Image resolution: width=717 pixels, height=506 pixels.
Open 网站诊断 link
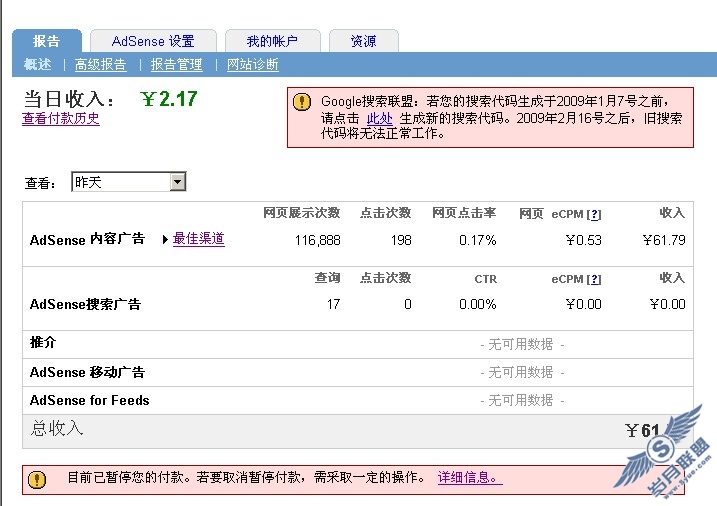coord(253,65)
